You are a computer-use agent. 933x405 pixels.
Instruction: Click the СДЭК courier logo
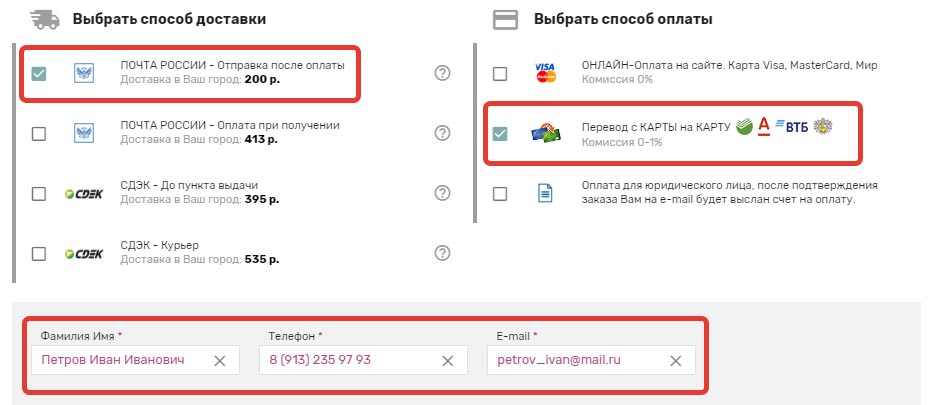[x=84, y=254]
